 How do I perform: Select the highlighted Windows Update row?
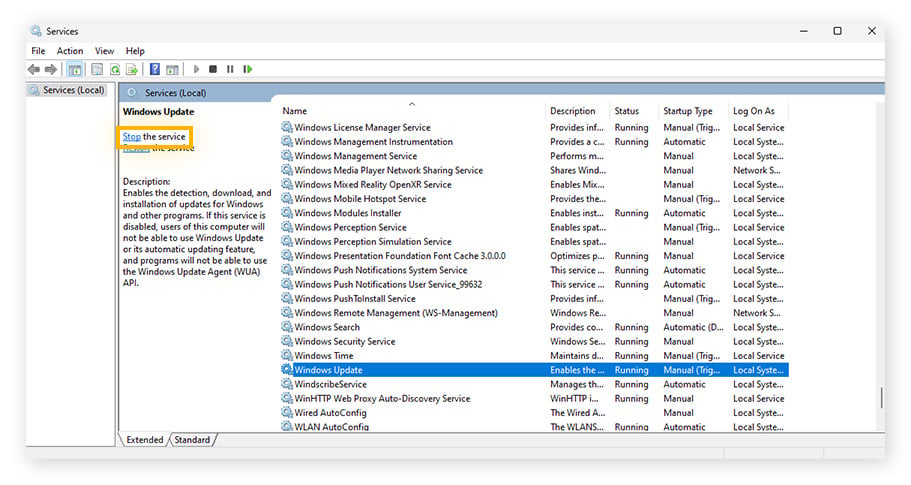click(x=534, y=370)
